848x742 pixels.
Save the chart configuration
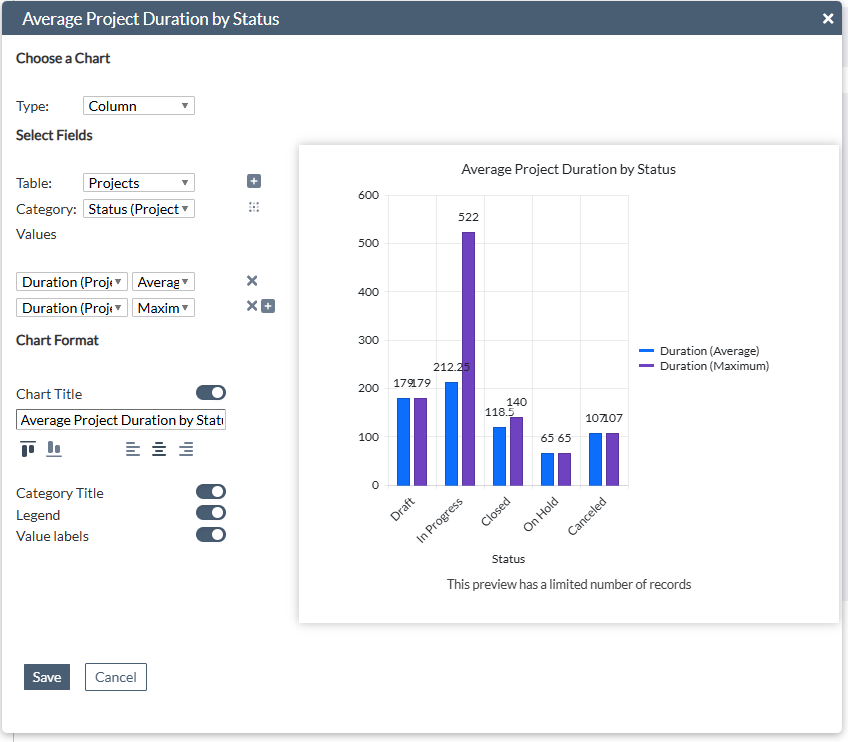[47, 677]
